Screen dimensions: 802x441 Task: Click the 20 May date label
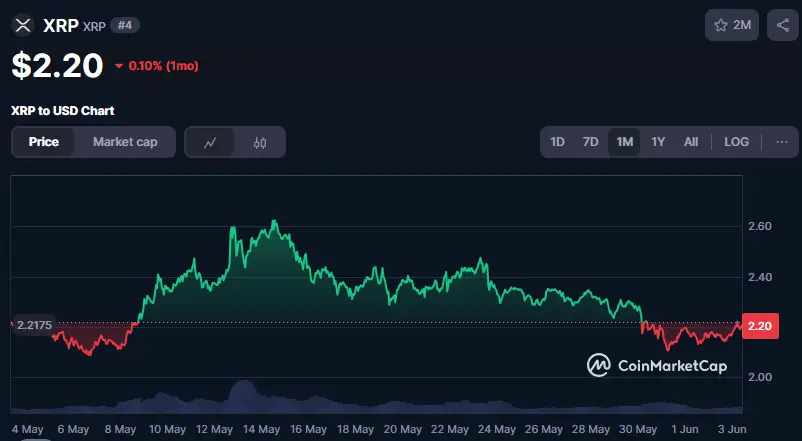pyautogui.click(x=403, y=429)
